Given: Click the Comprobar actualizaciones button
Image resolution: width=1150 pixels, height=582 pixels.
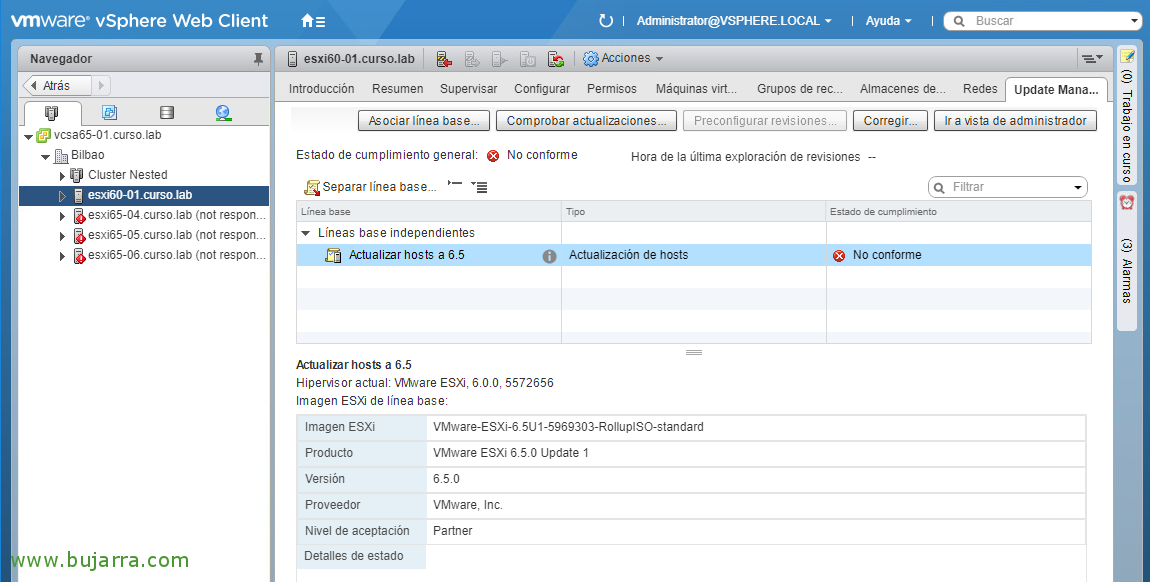Looking at the screenshot, I should coord(587,121).
